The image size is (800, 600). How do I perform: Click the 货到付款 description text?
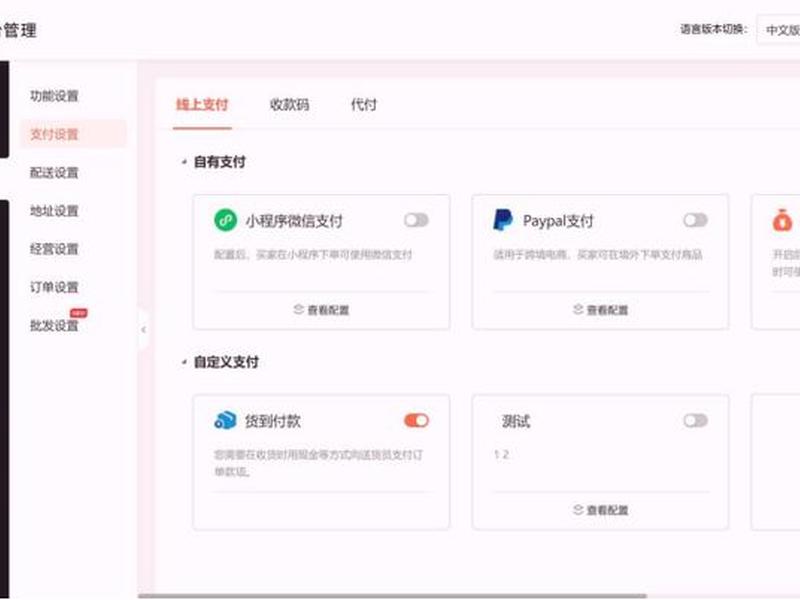318,463
